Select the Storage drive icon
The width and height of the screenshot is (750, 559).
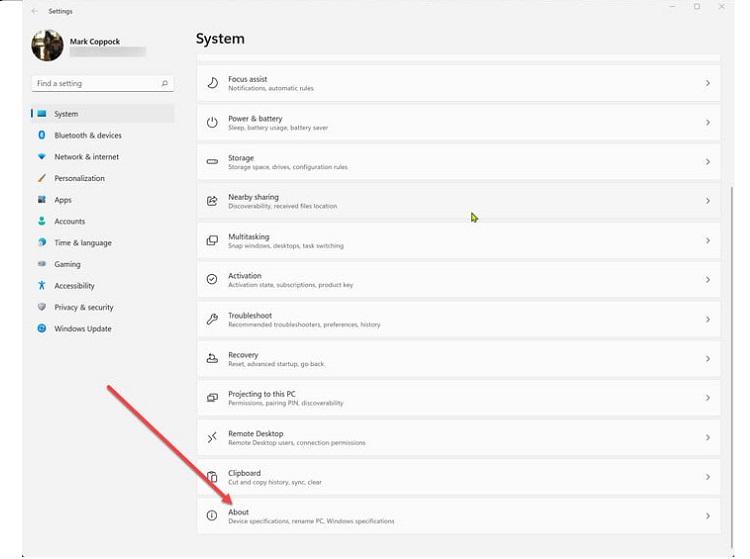pos(212,162)
